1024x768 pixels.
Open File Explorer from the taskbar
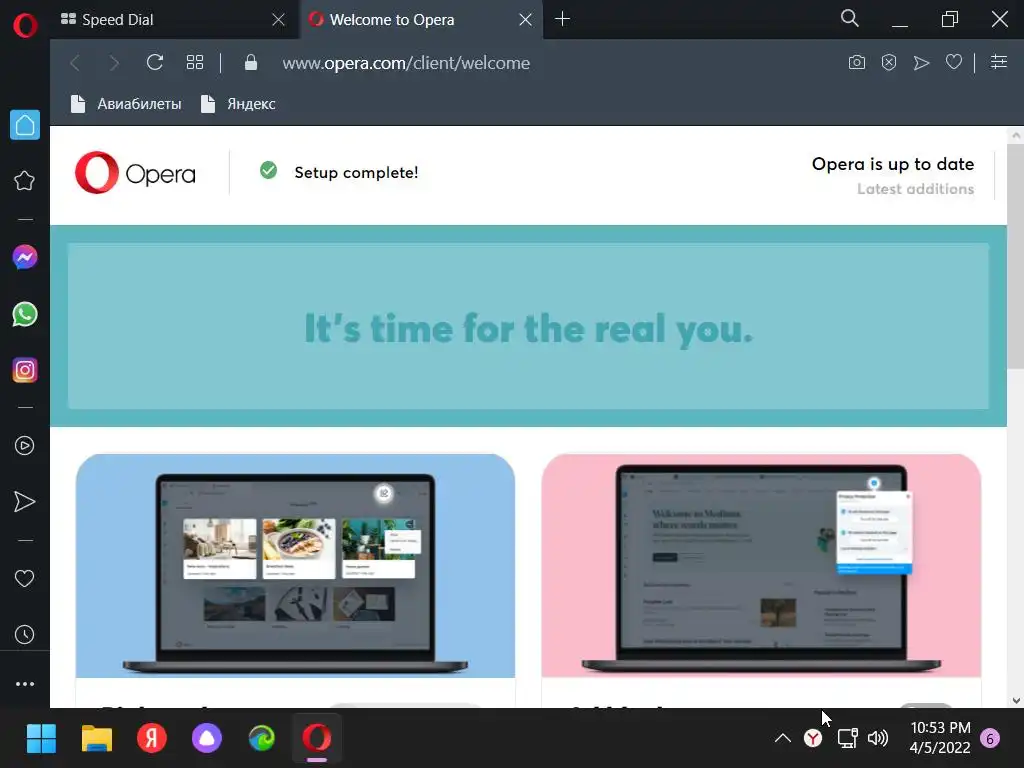(x=97, y=739)
